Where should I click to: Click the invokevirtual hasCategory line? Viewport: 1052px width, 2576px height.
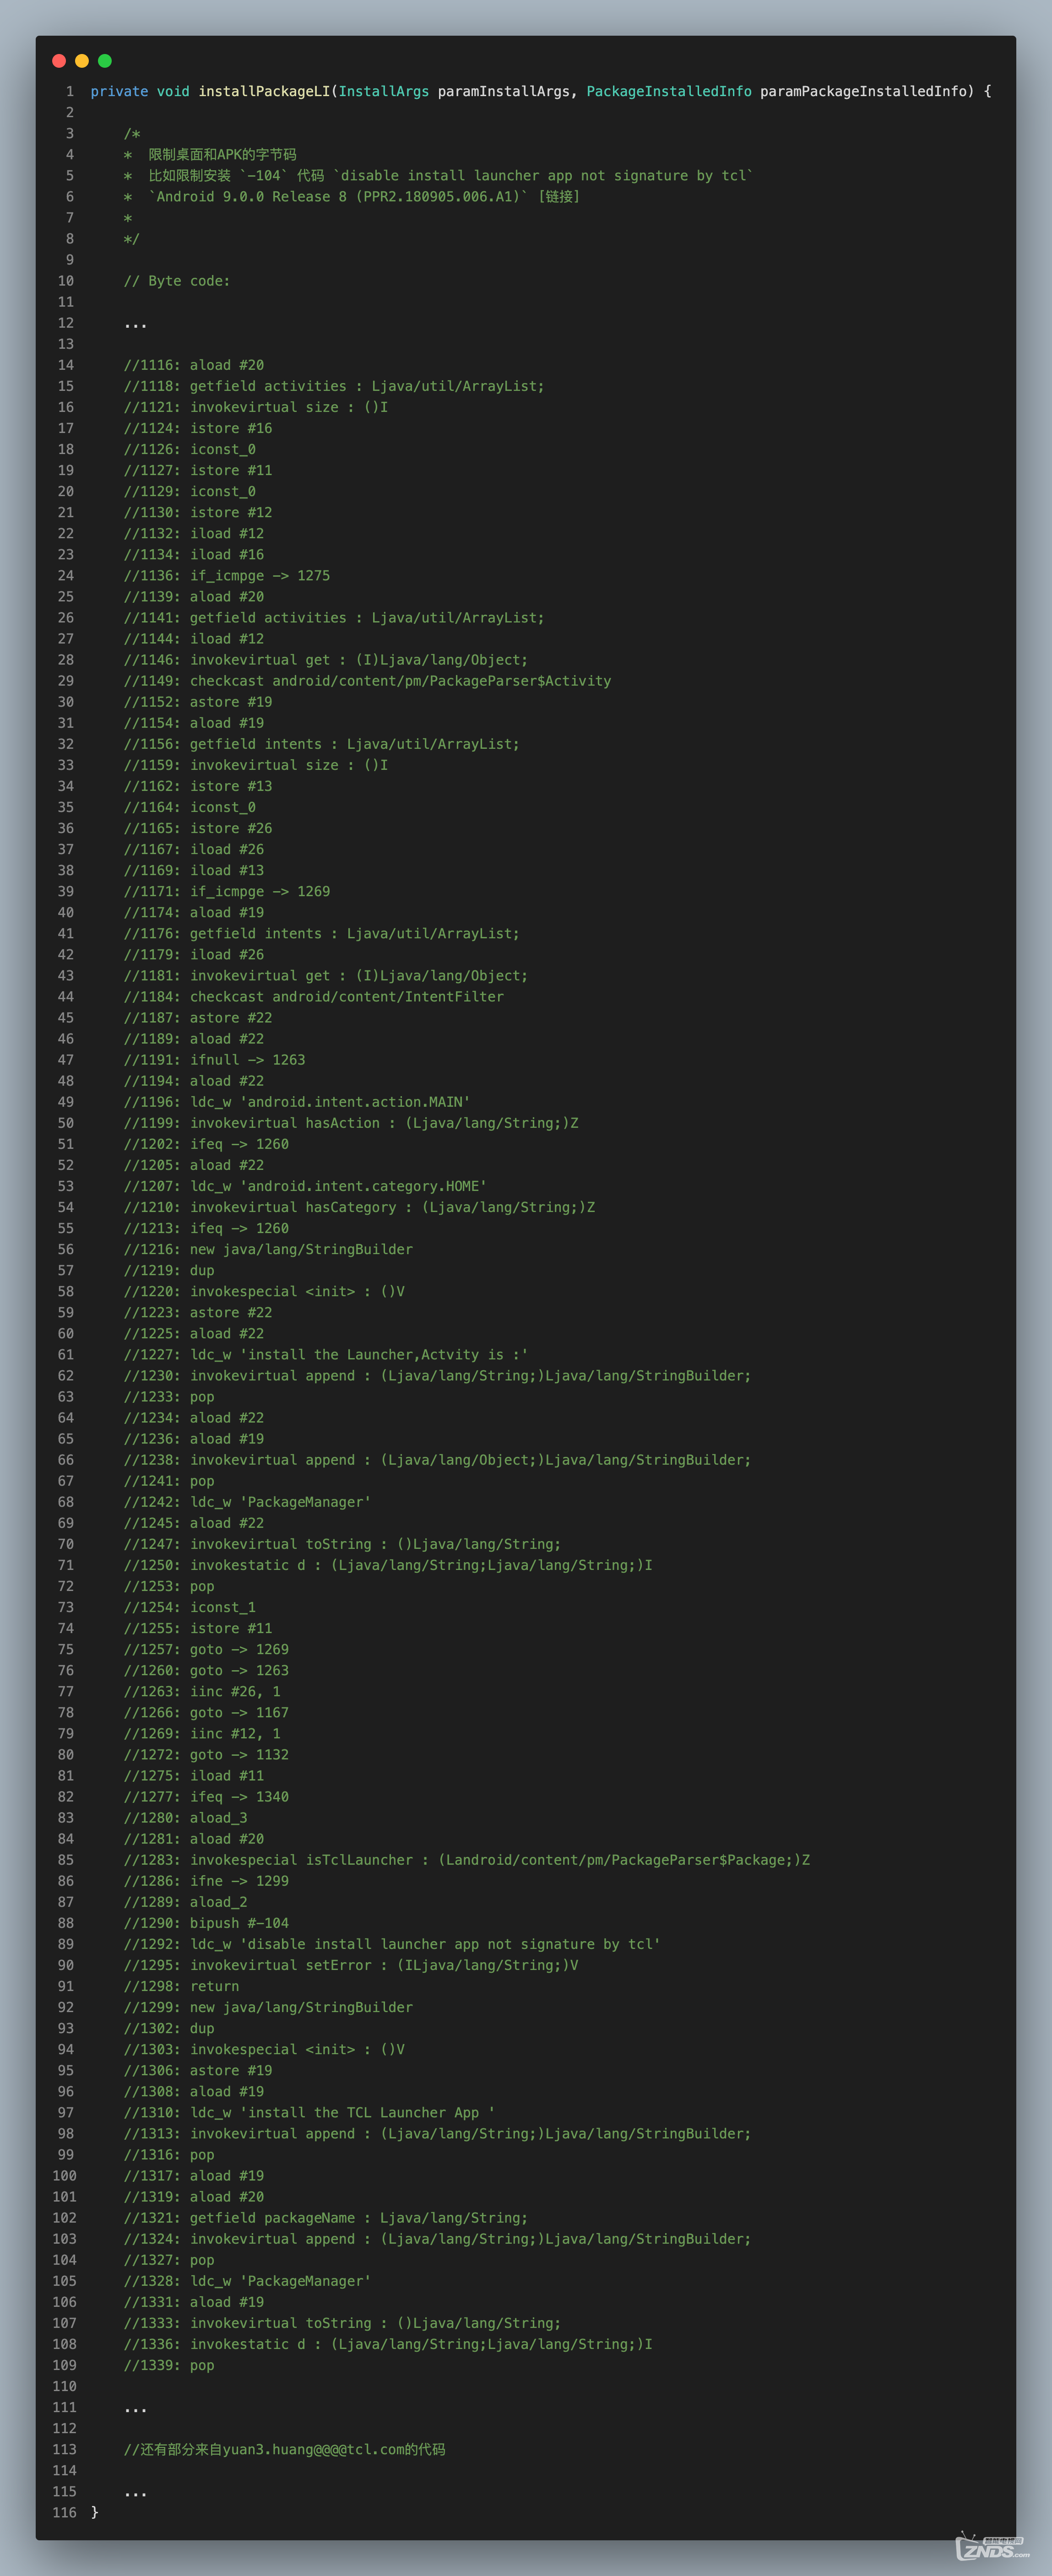359,1207
